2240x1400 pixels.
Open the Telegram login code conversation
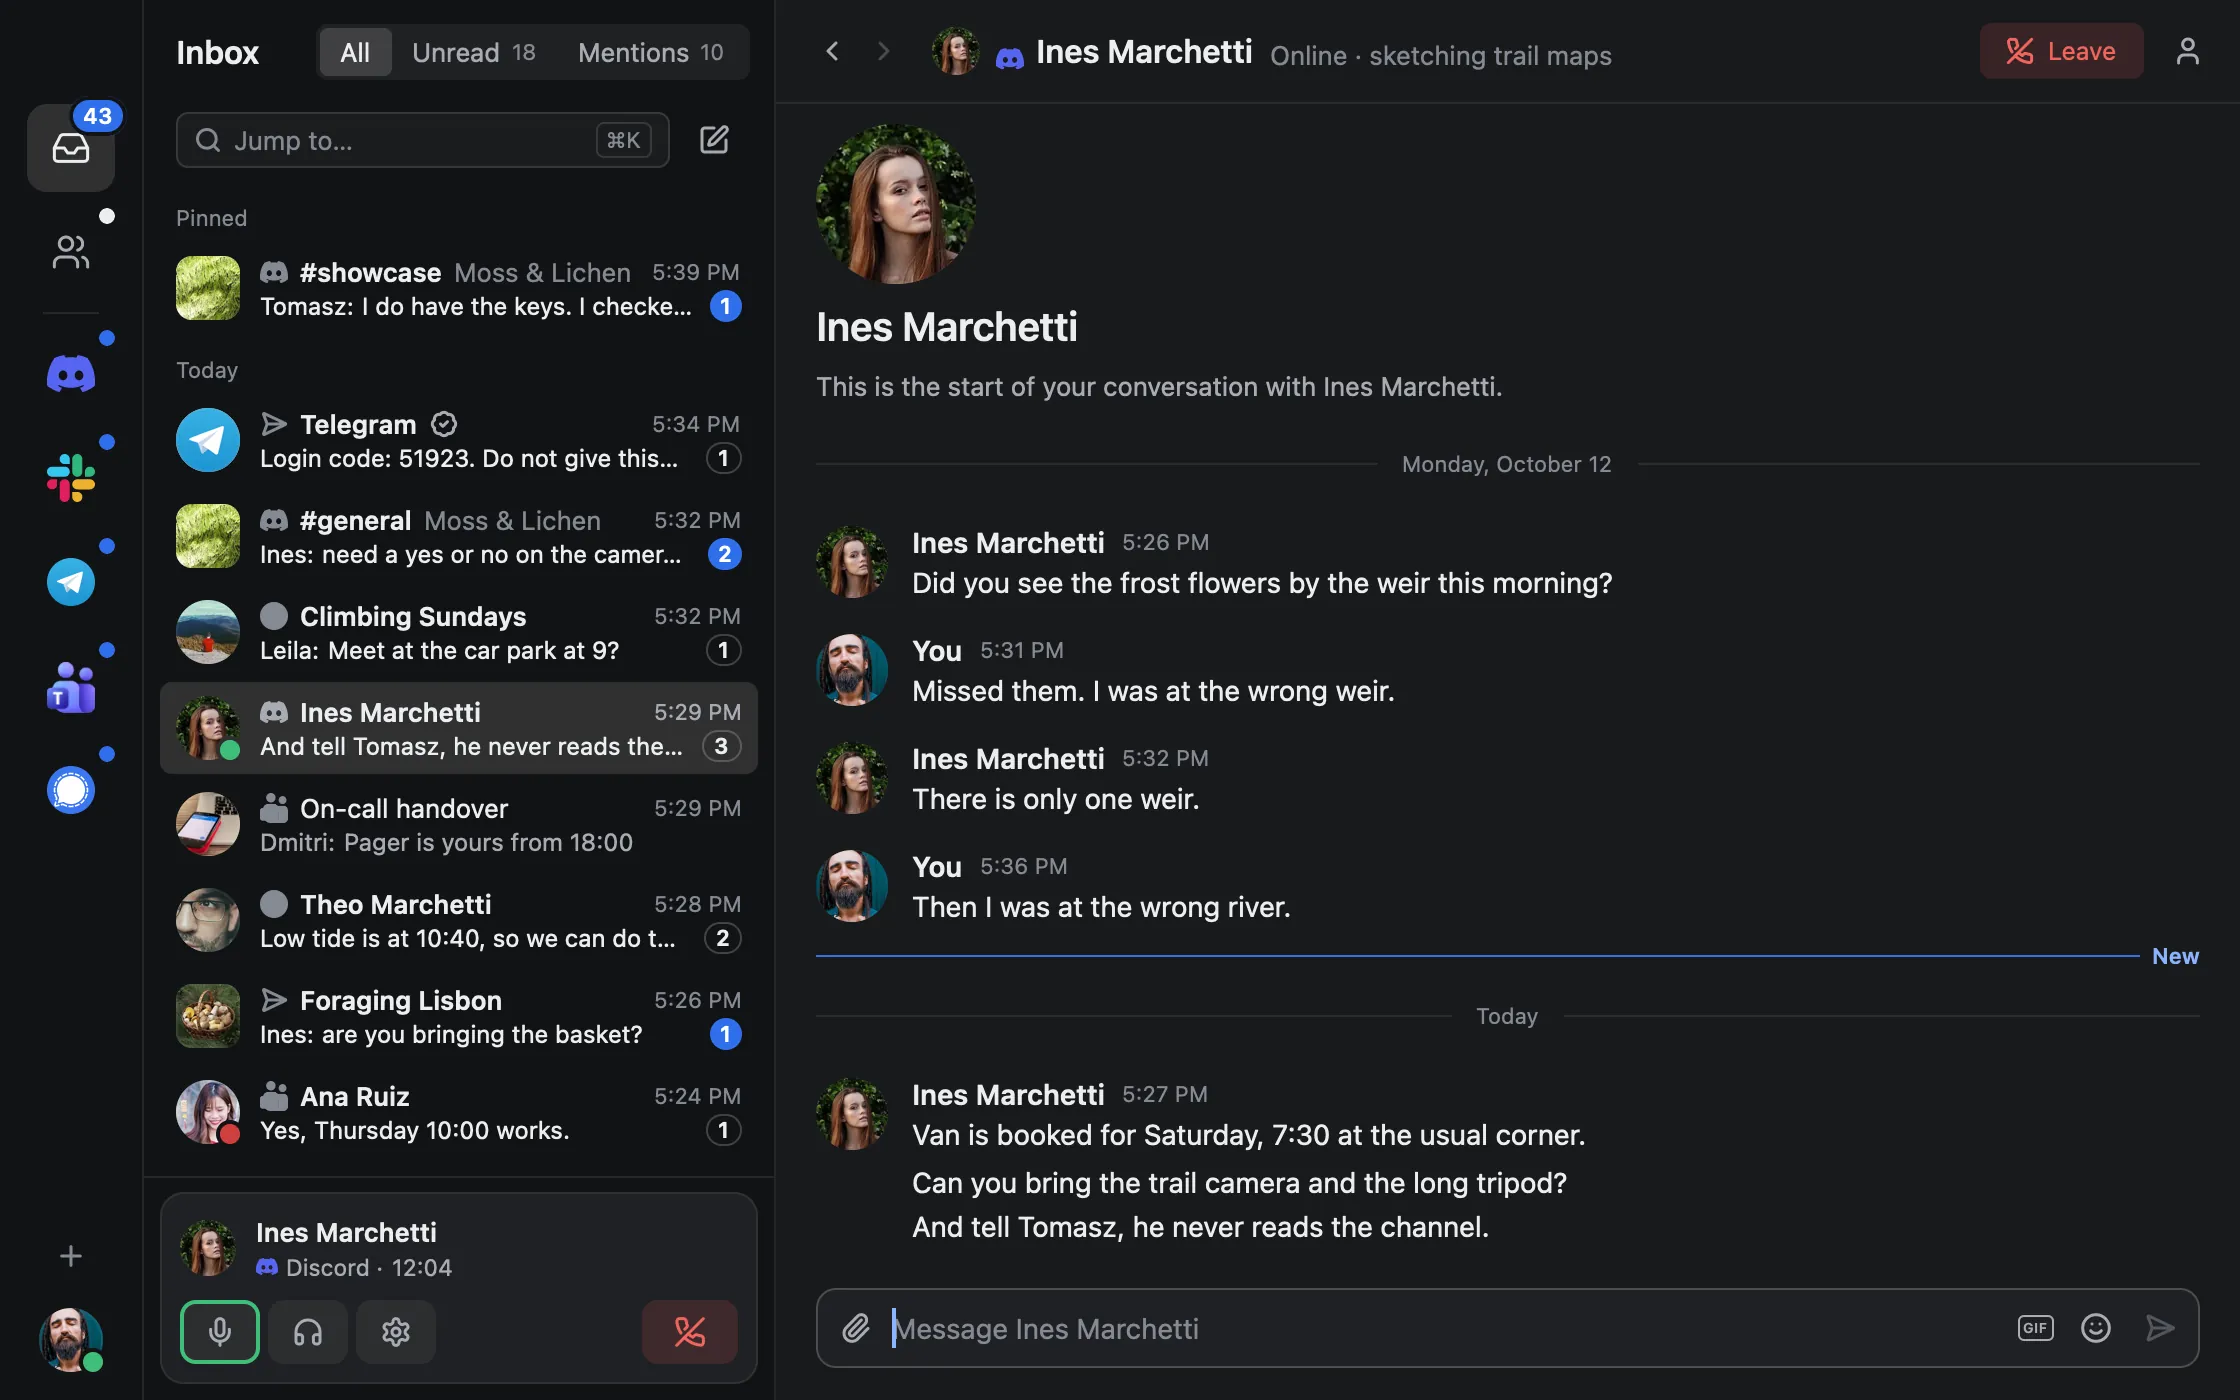tap(459, 440)
